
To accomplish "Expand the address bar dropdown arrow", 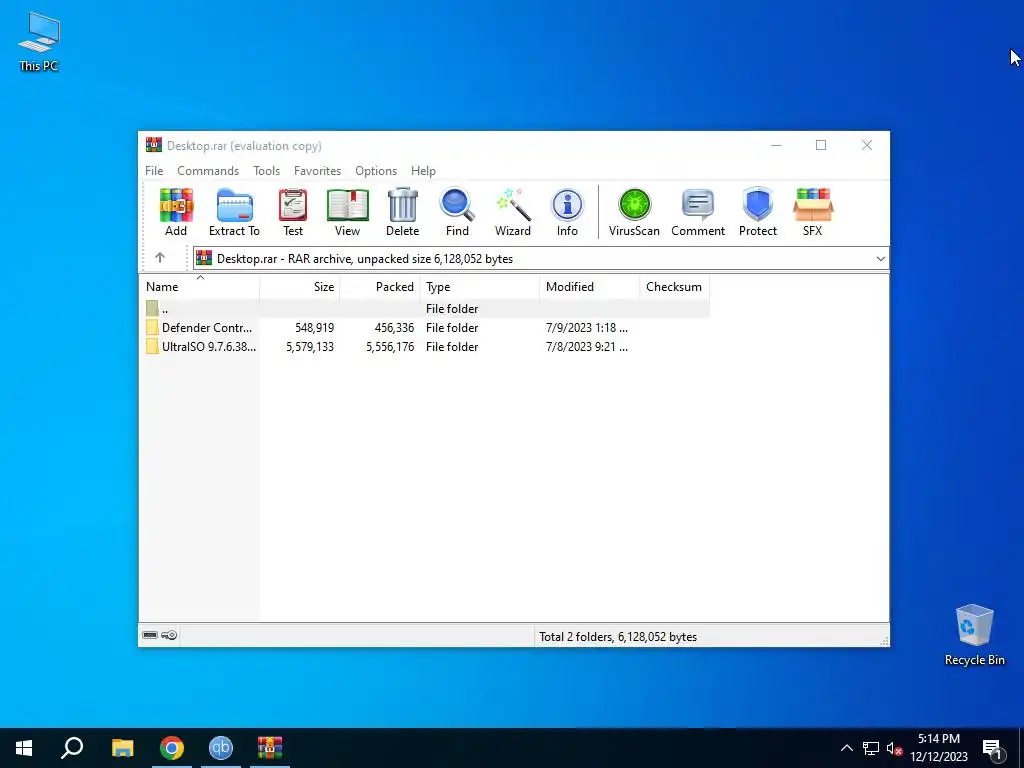I will pos(880,259).
